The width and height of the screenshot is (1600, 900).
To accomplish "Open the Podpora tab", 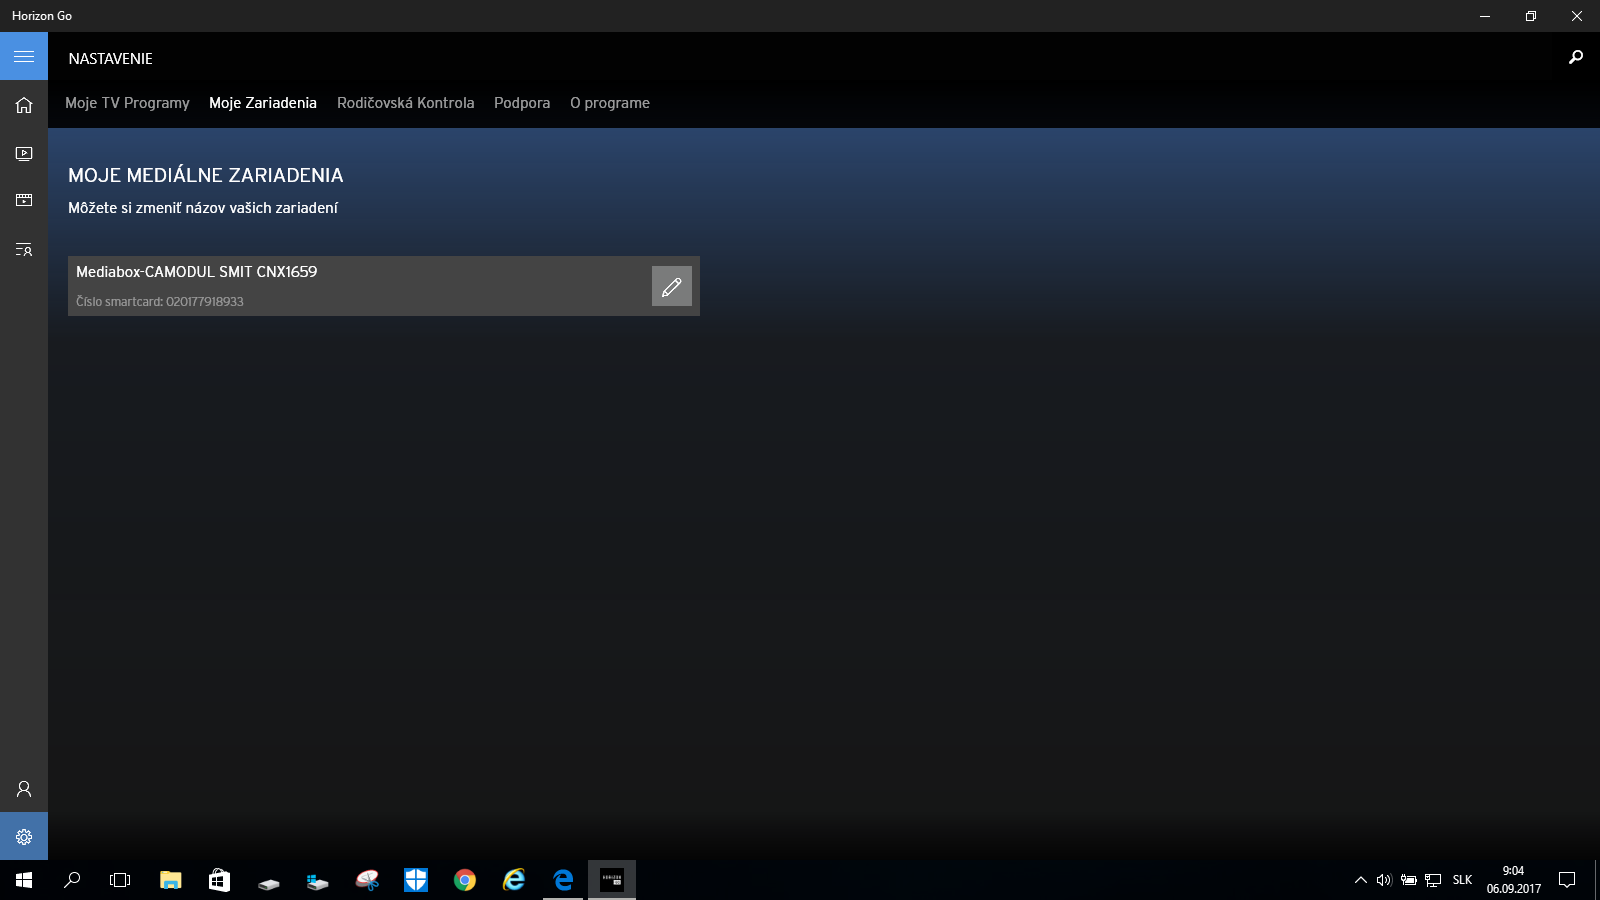I will [x=522, y=103].
